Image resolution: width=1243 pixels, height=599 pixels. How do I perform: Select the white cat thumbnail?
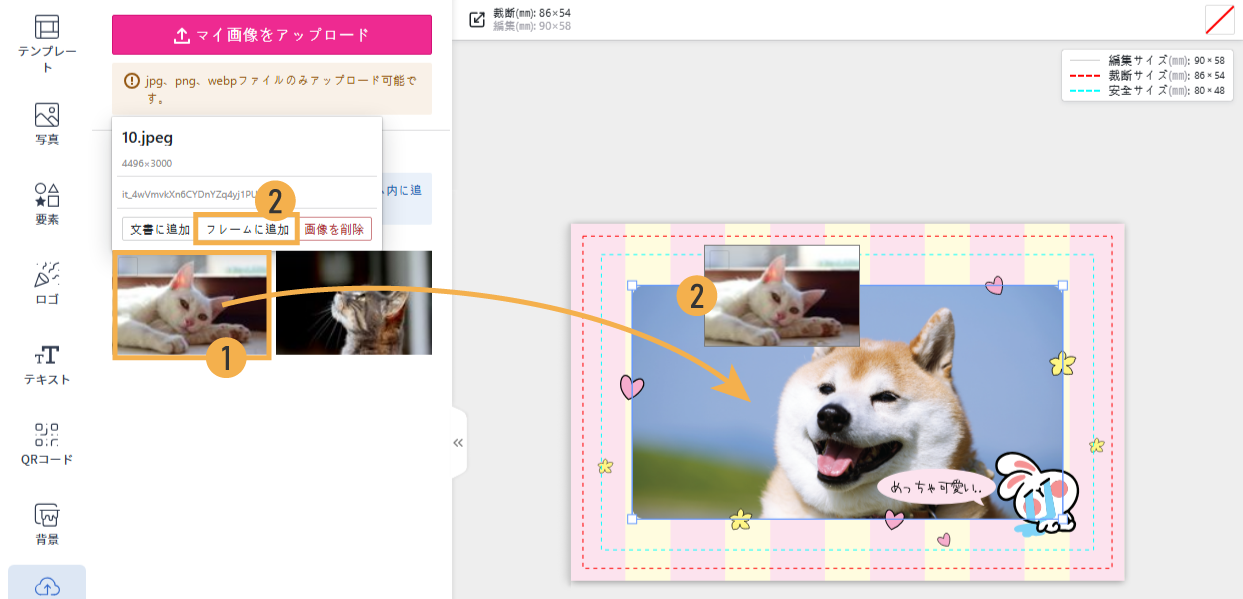[192, 304]
